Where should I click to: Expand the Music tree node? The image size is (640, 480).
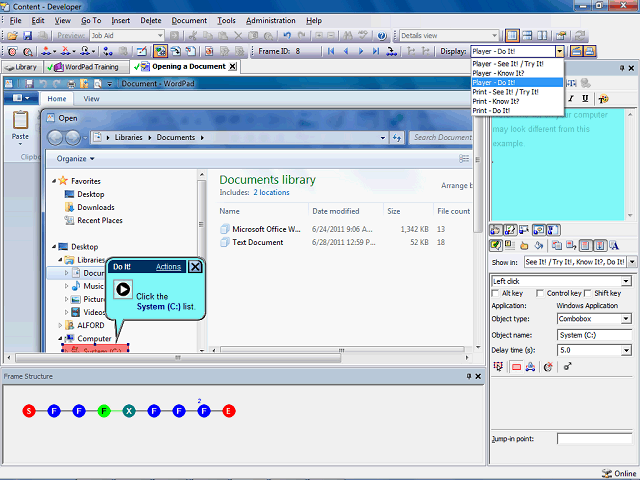[x=67, y=287]
